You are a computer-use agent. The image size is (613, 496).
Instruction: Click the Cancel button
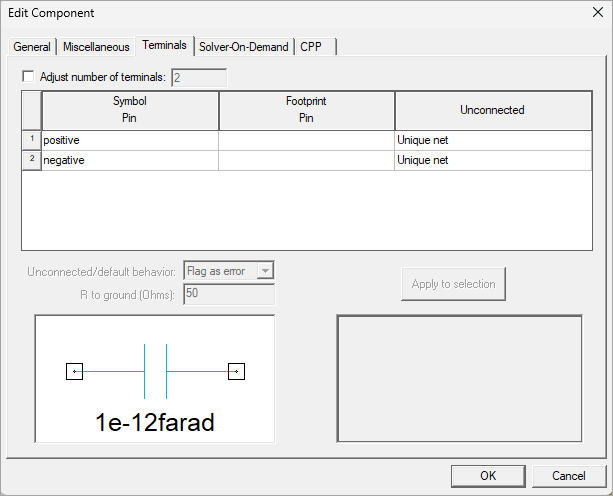pyautogui.click(x=569, y=476)
